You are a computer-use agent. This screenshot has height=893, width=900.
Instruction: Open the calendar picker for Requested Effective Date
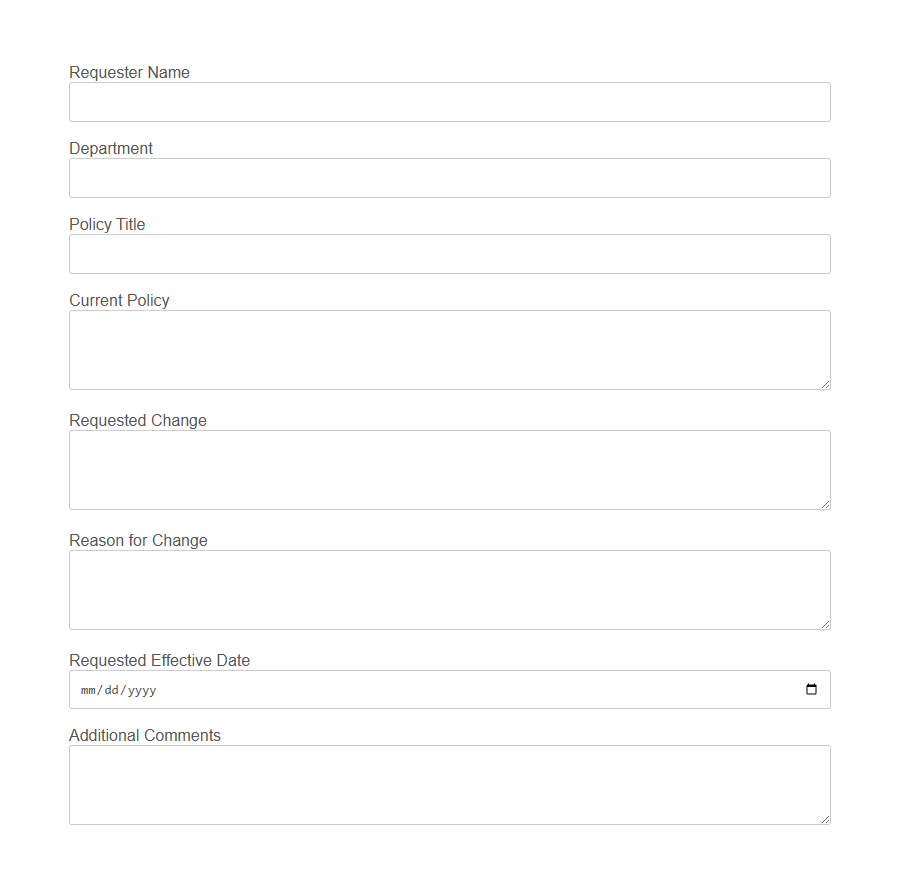(810, 689)
